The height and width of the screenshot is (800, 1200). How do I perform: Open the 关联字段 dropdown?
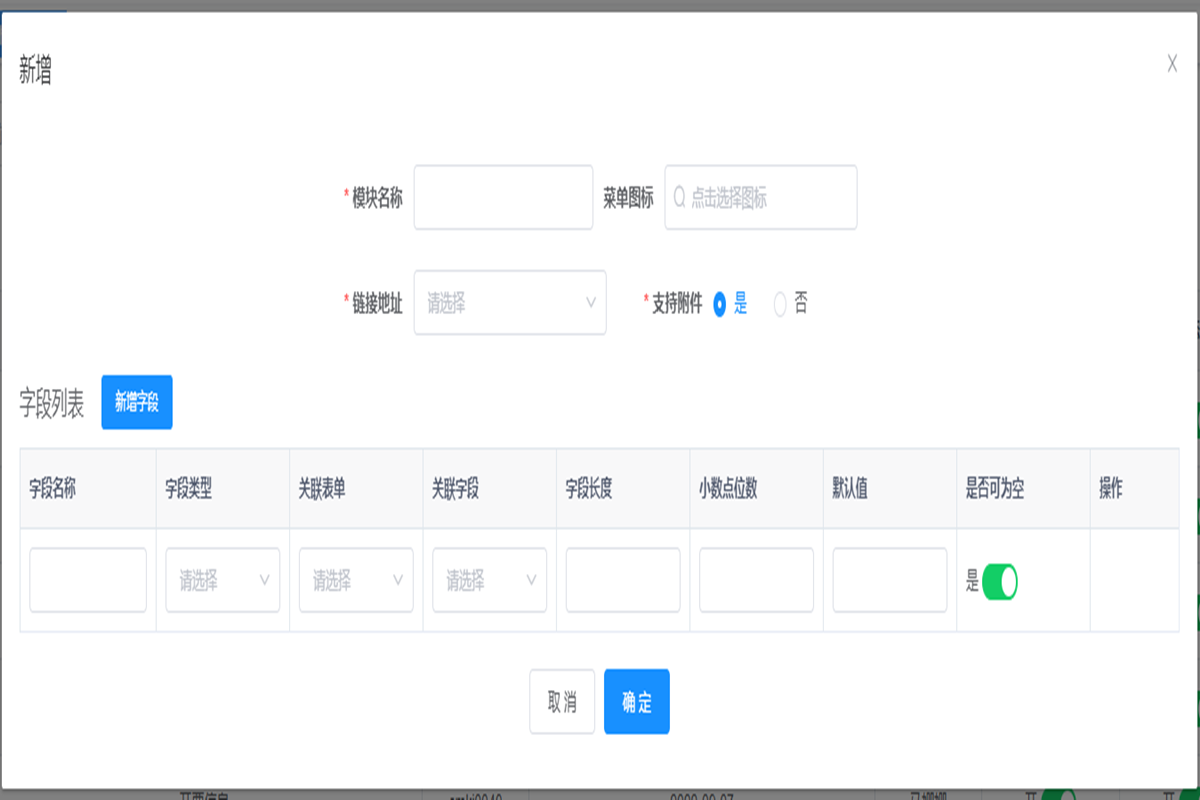click(489, 580)
